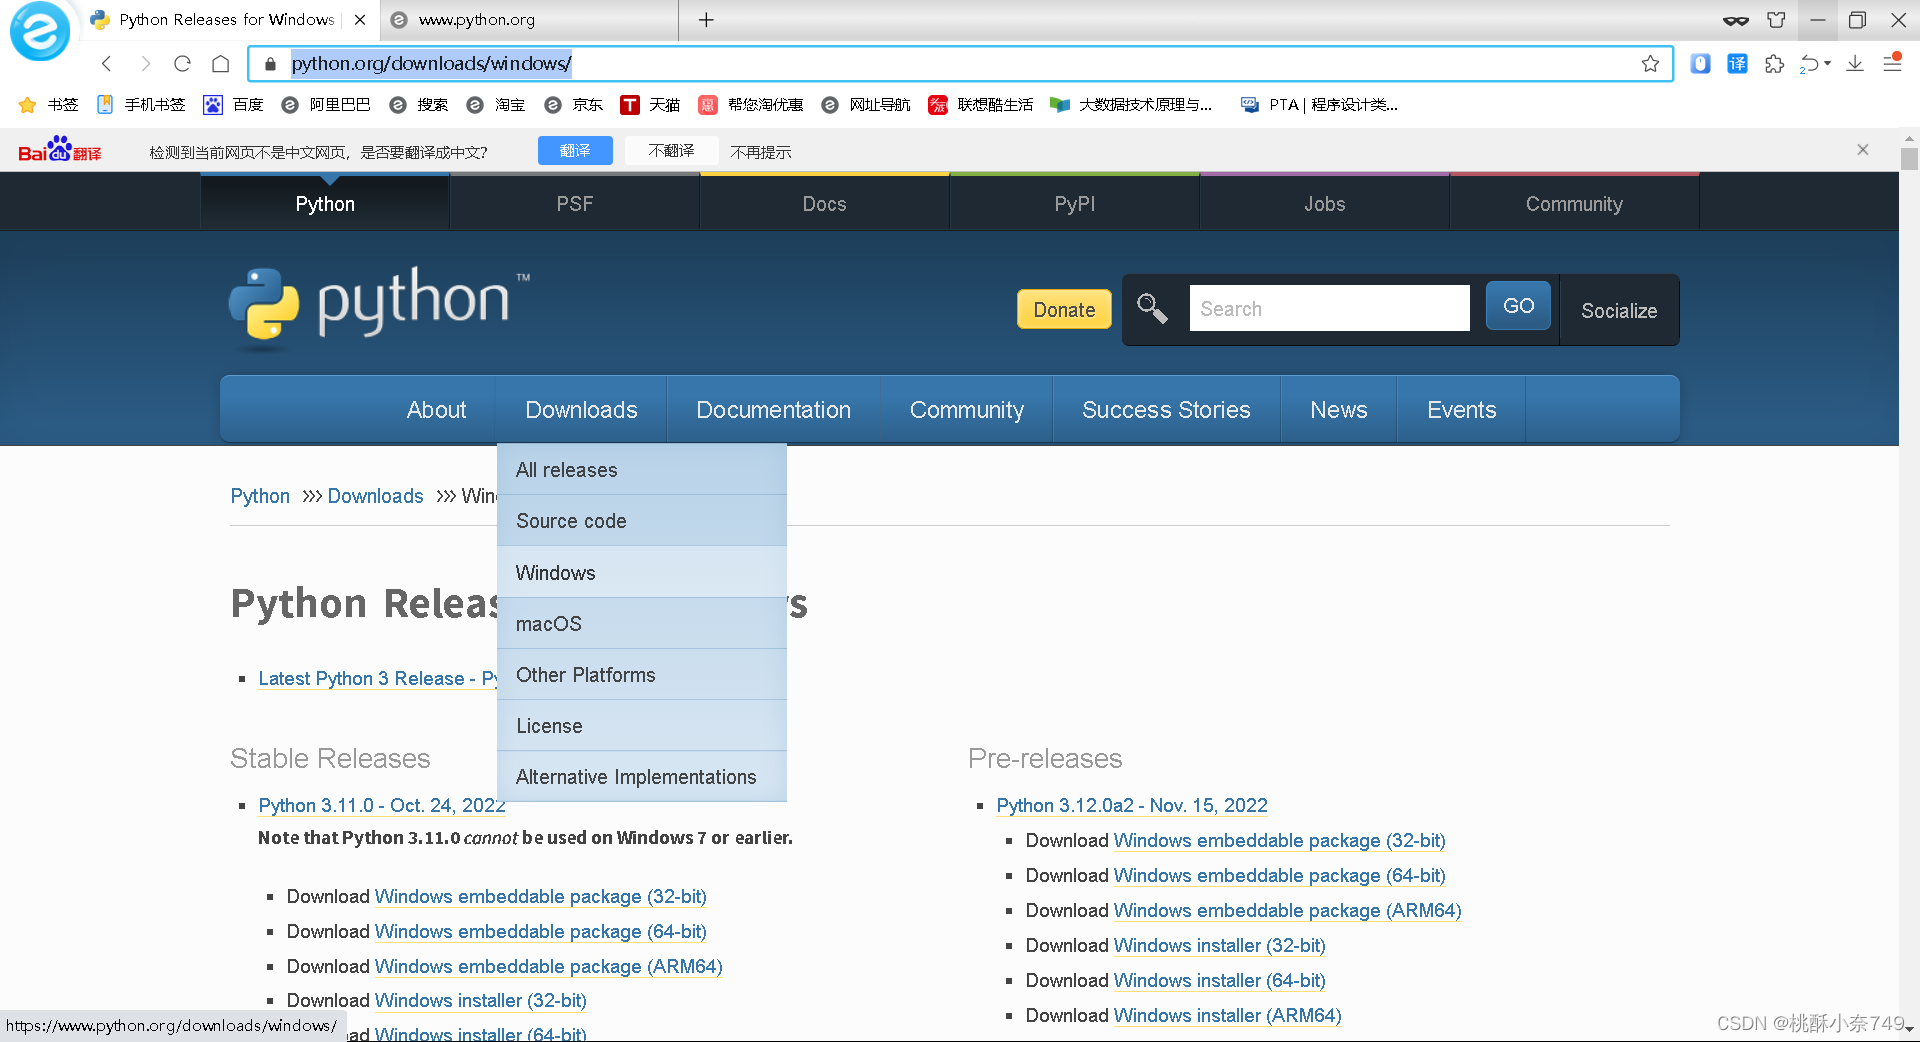The width and height of the screenshot is (1920, 1042).
Task: Open Python 3.11.0 - Oct. 24, 2022 link
Action: [381, 805]
